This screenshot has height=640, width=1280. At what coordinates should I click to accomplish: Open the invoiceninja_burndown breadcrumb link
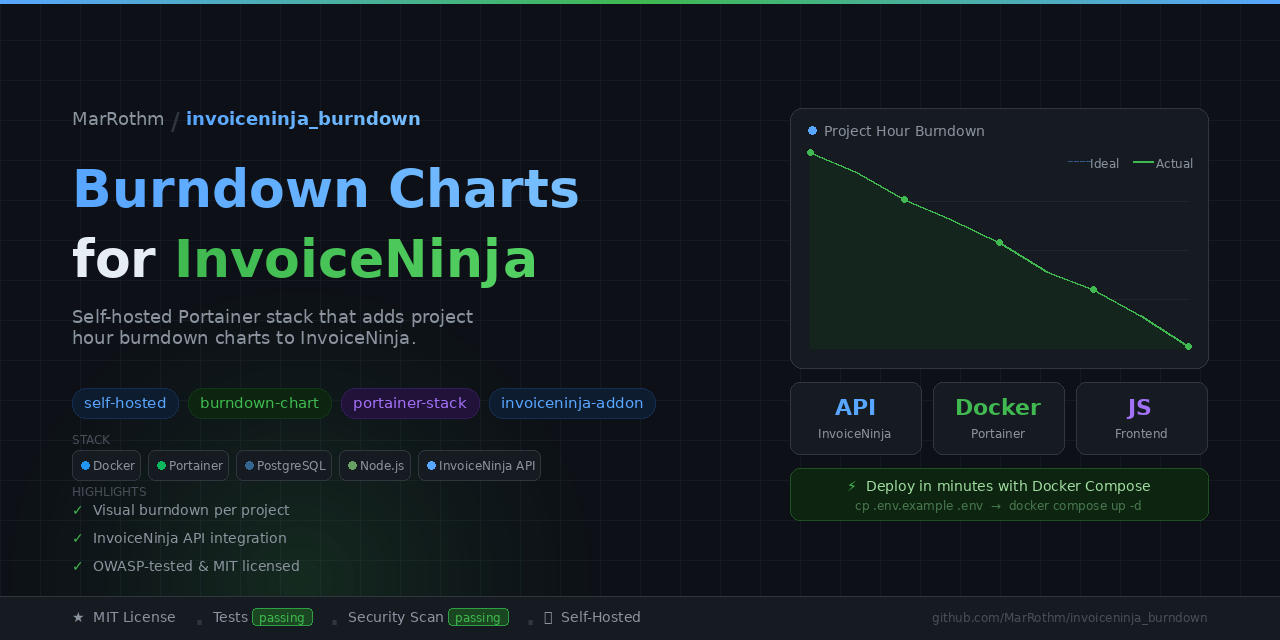pyautogui.click(x=303, y=118)
